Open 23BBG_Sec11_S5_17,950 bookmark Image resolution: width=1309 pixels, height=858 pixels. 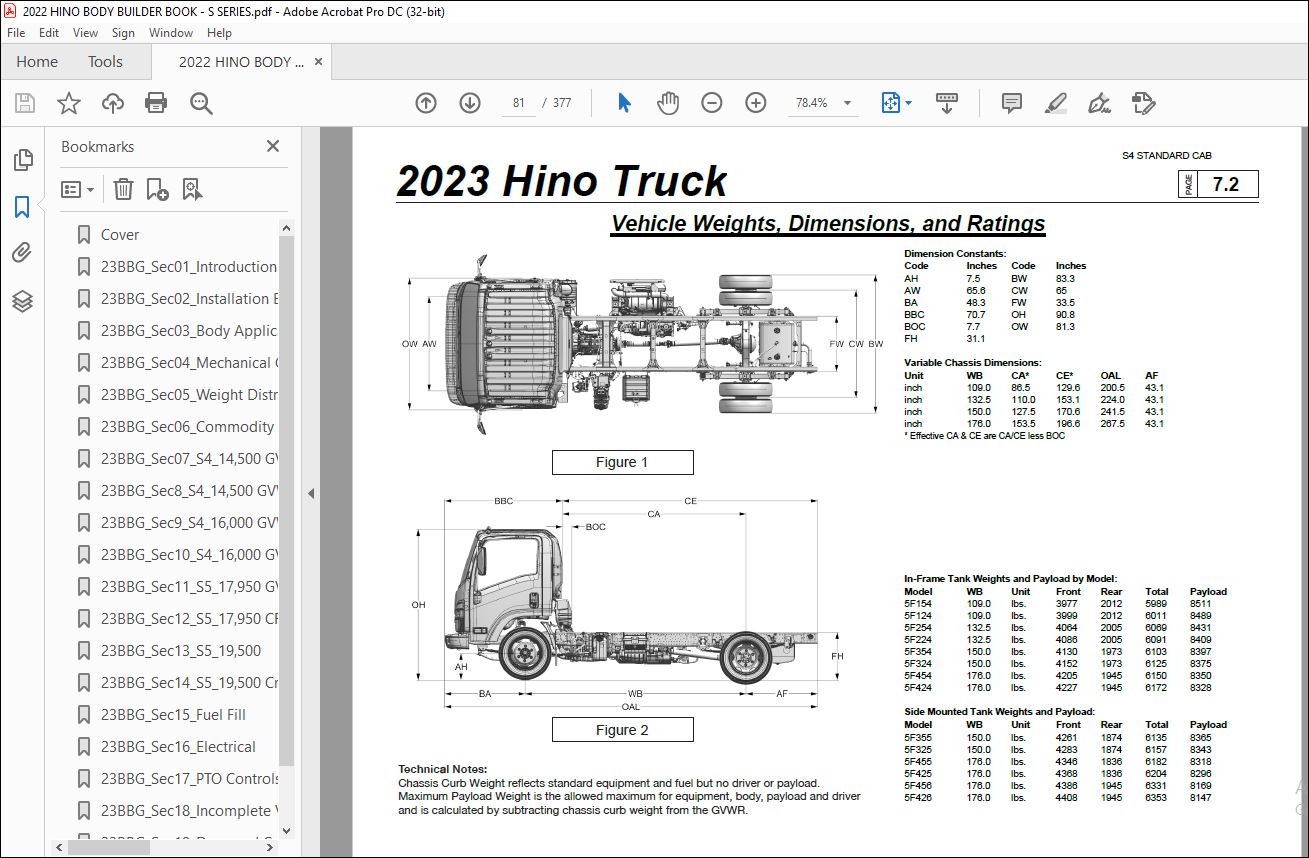coord(189,587)
